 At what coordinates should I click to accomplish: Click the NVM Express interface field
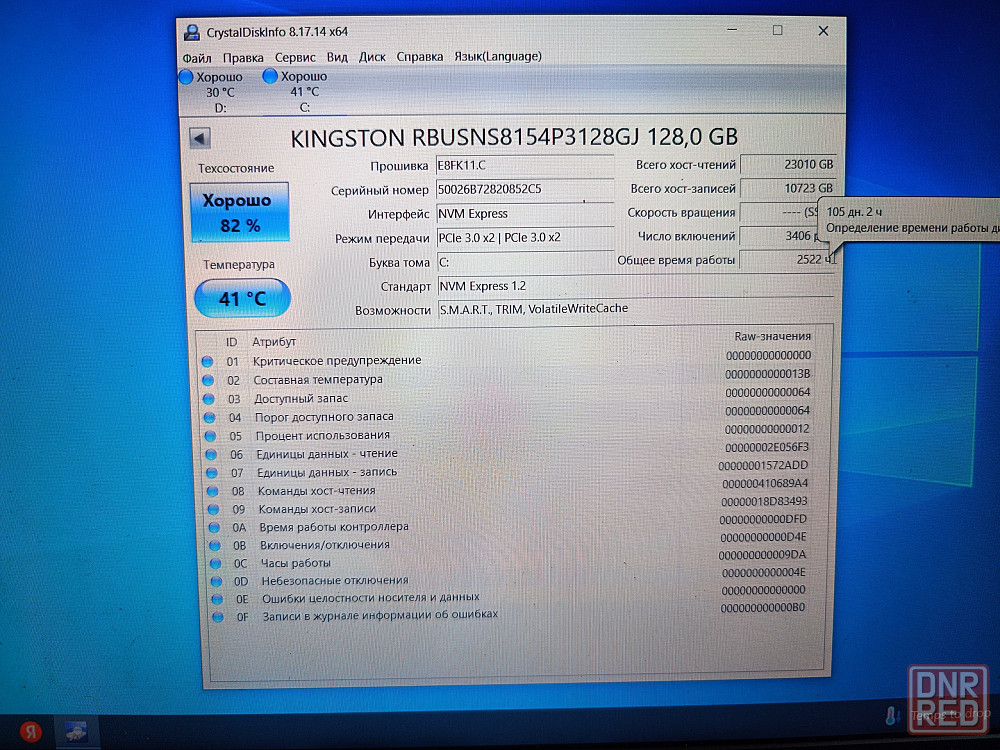(x=526, y=214)
